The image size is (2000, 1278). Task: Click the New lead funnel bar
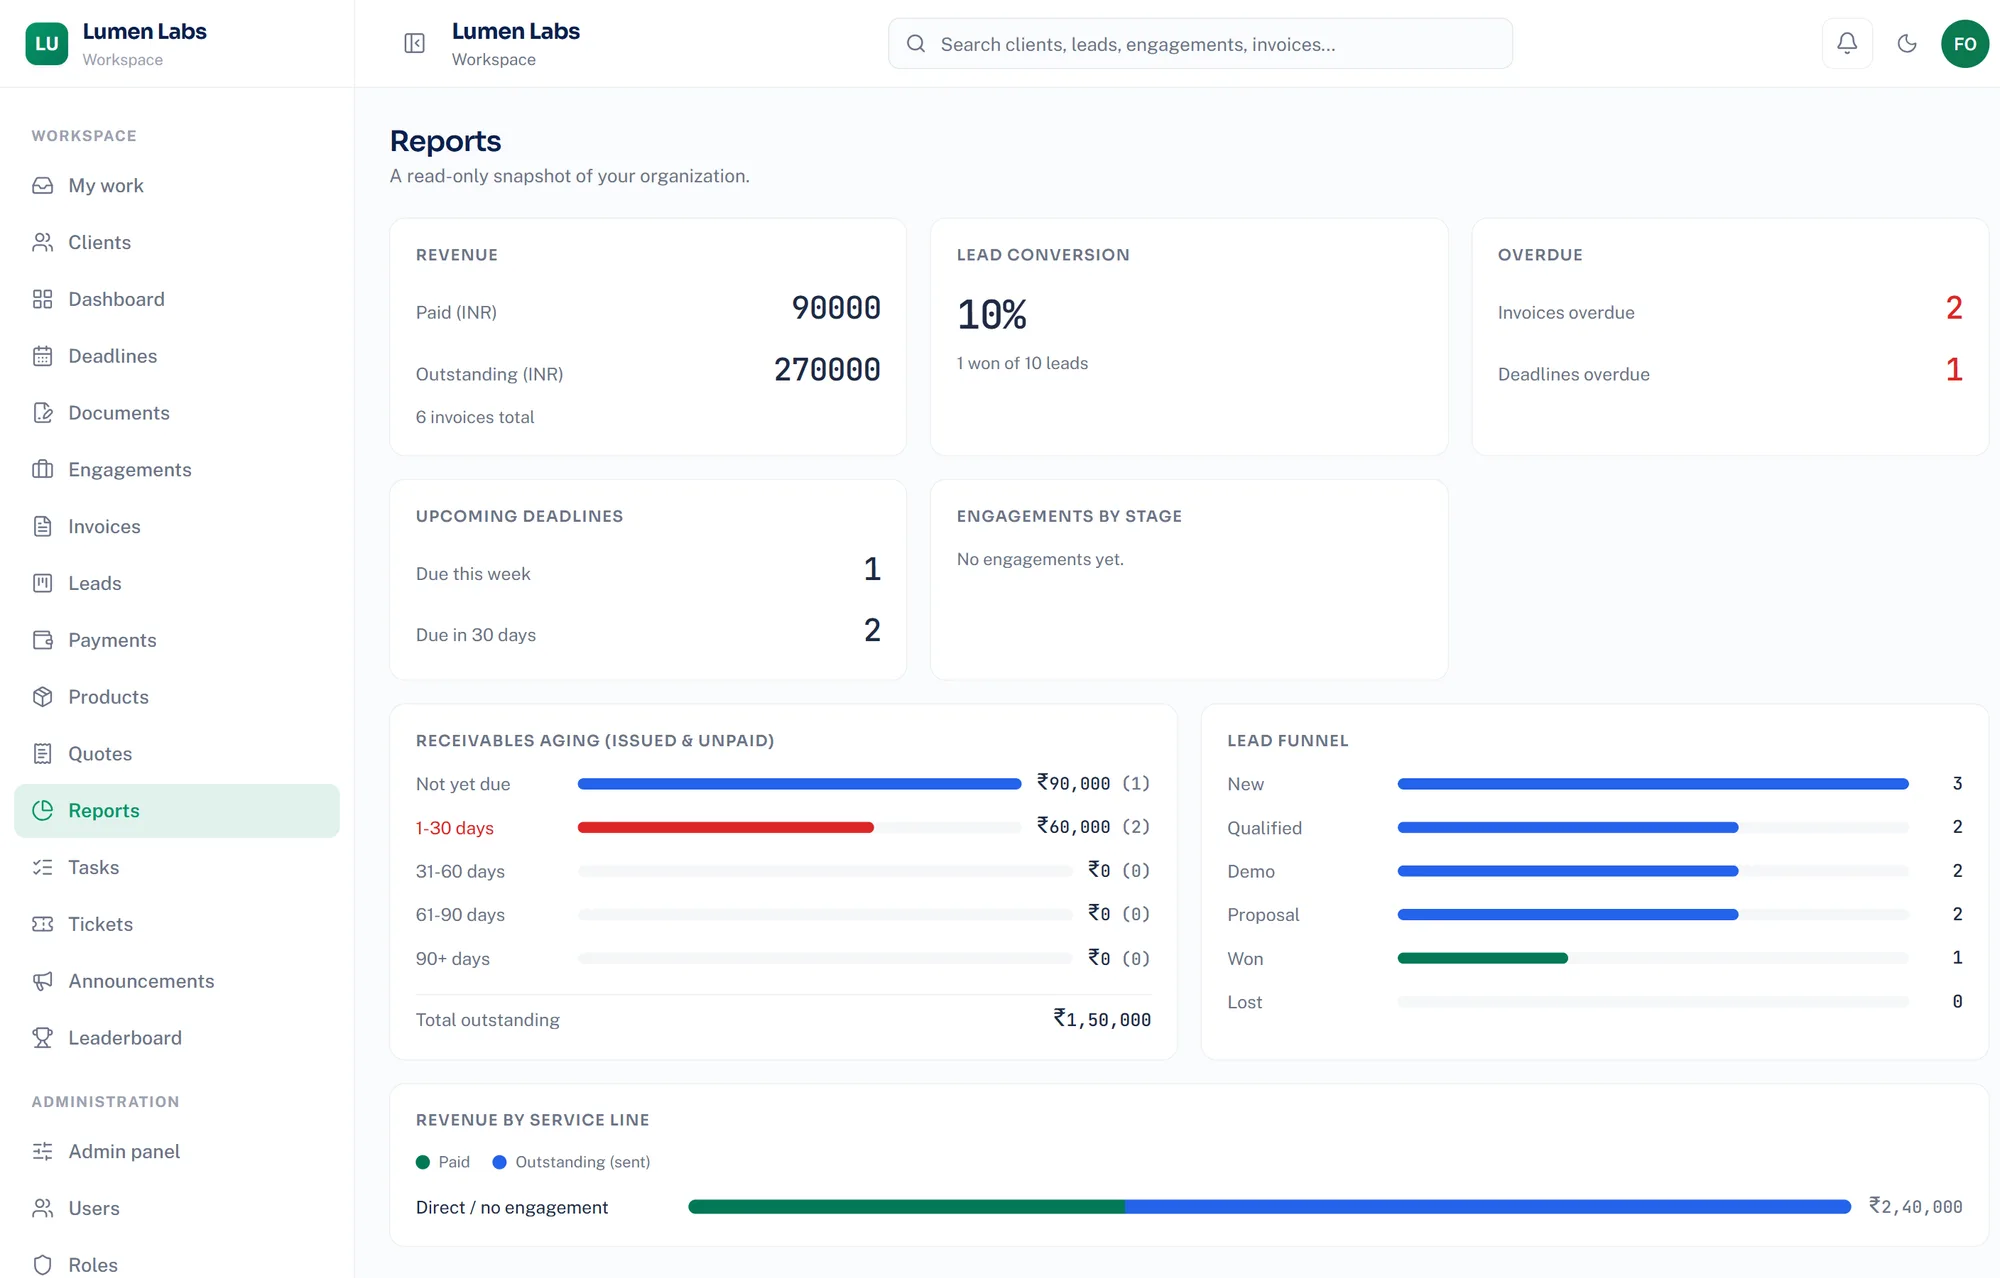[1653, 784]
